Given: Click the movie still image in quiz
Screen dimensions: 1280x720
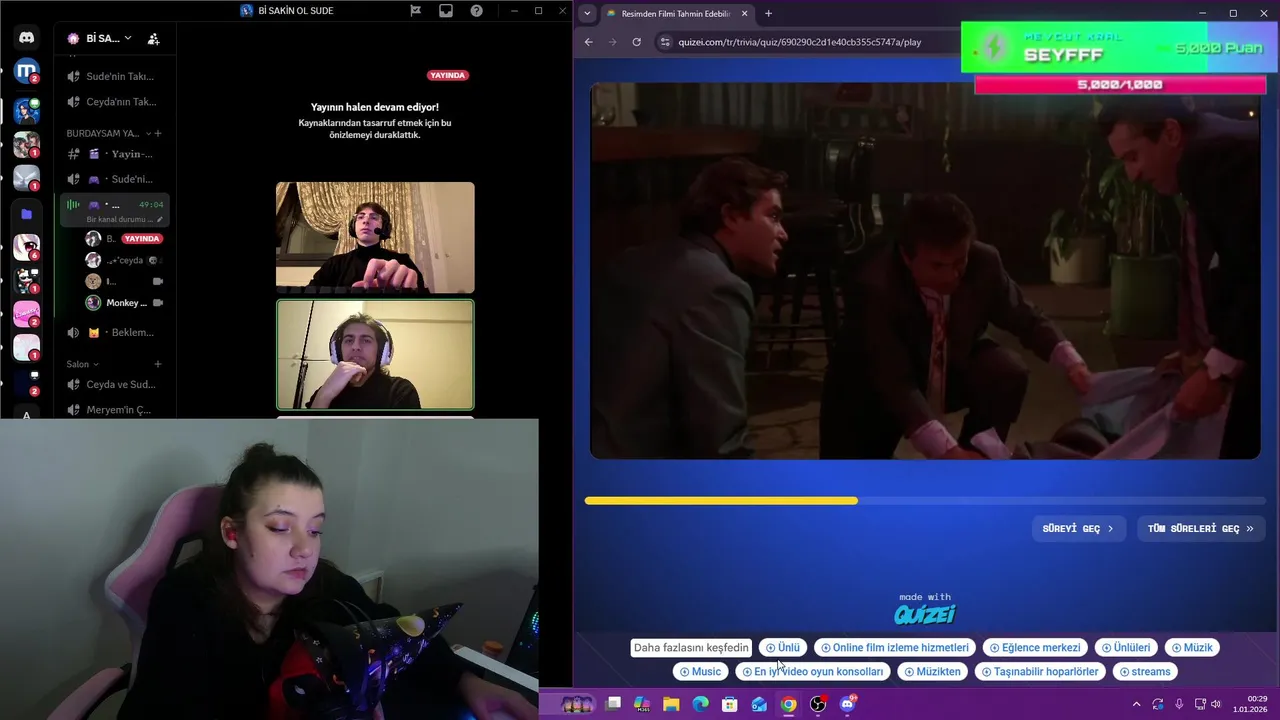Looking at the screenshot, I should click(925, 271).
